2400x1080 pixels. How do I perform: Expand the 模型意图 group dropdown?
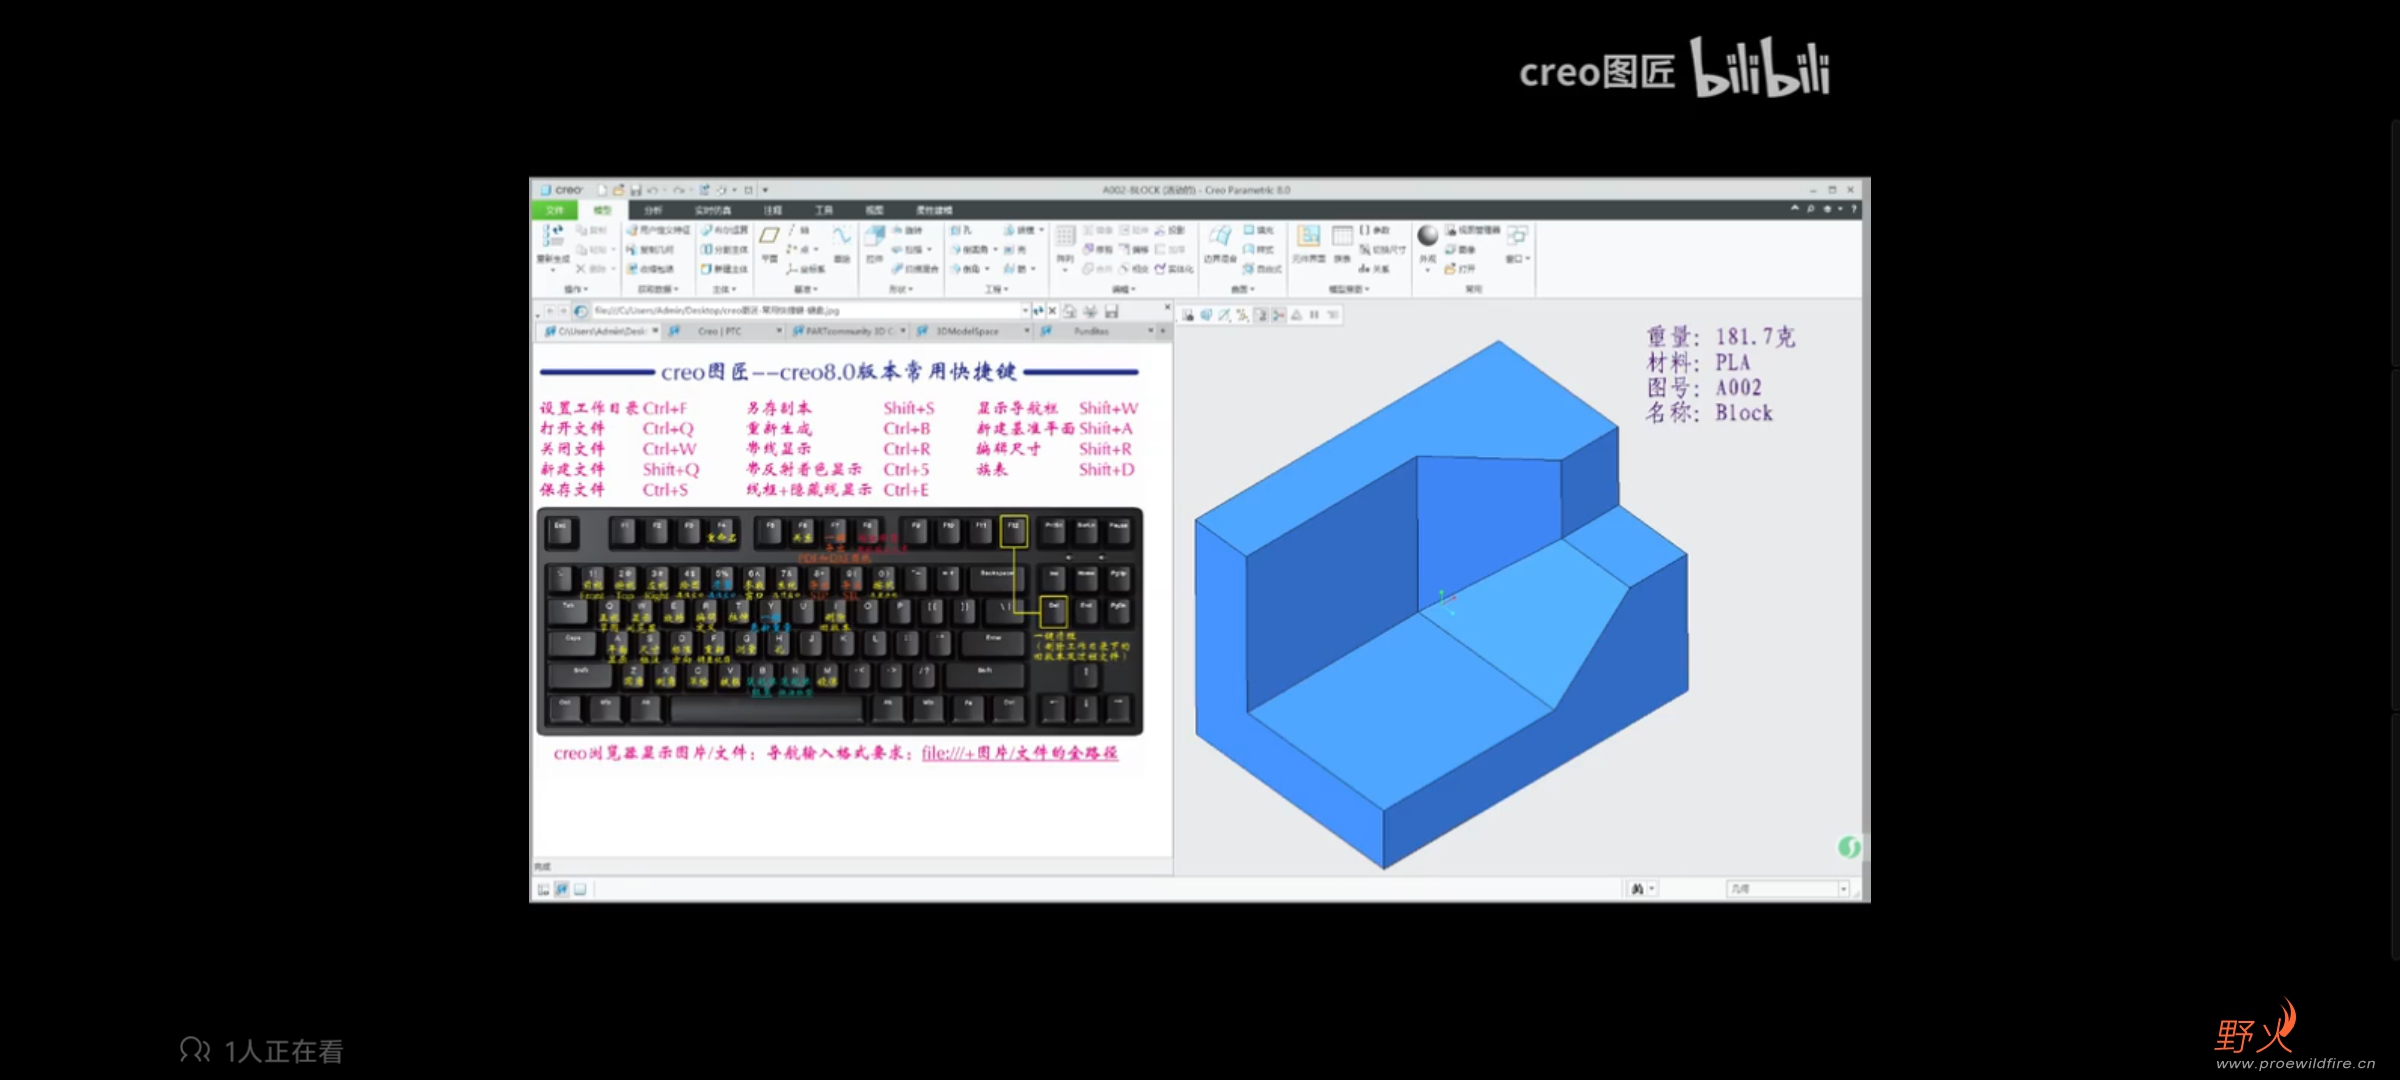click(1349, 289)
